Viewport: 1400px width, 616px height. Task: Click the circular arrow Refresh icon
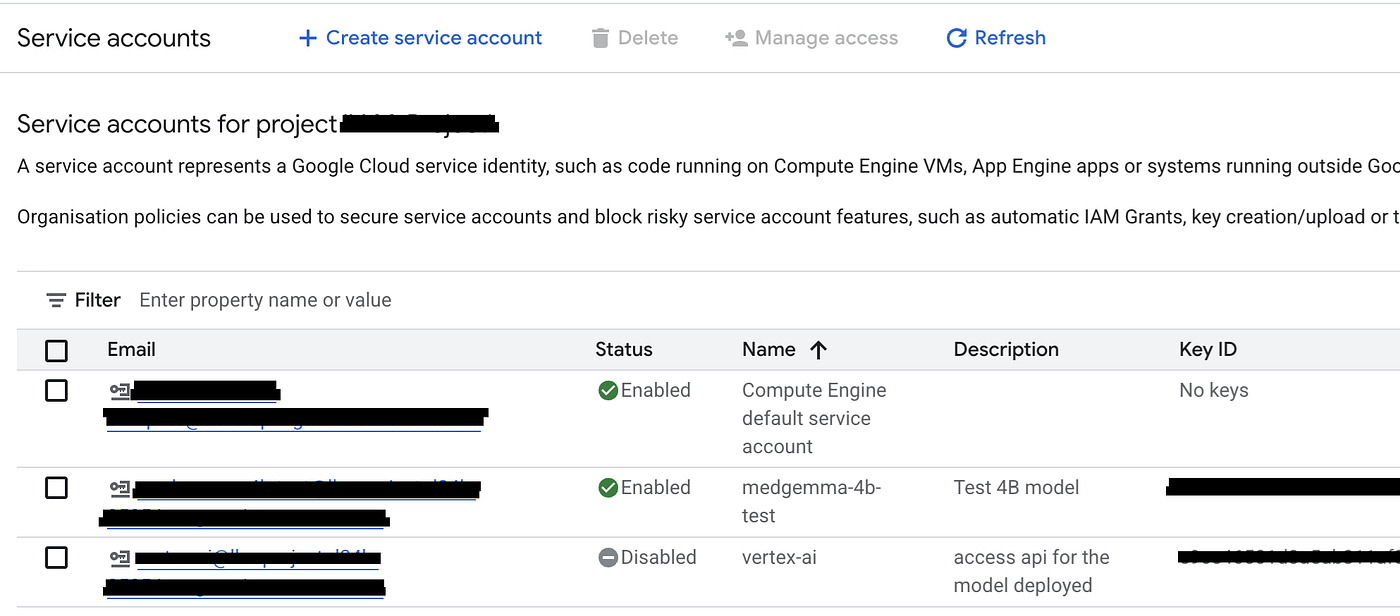[x=956, y=38]
